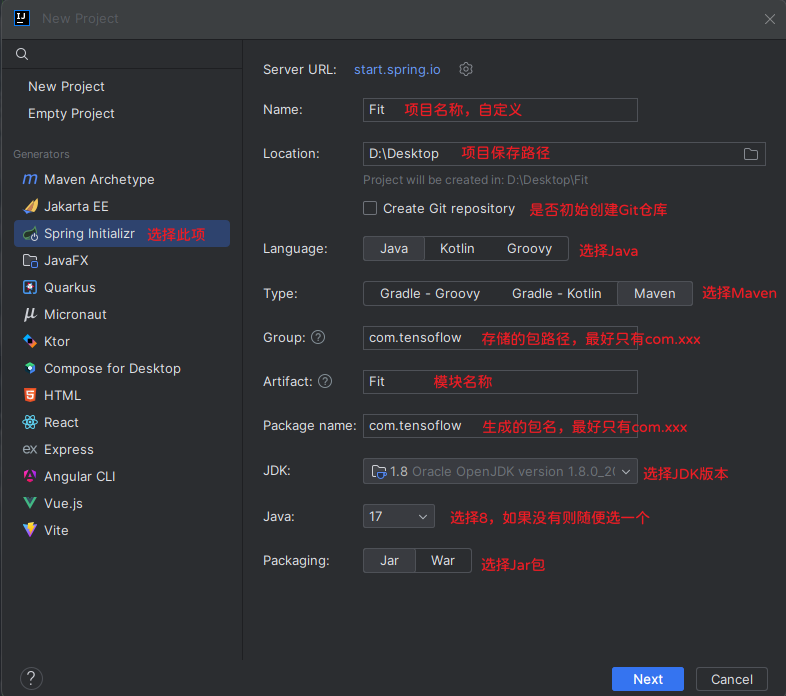Click the Spring Initializr leaf icon

30,233
